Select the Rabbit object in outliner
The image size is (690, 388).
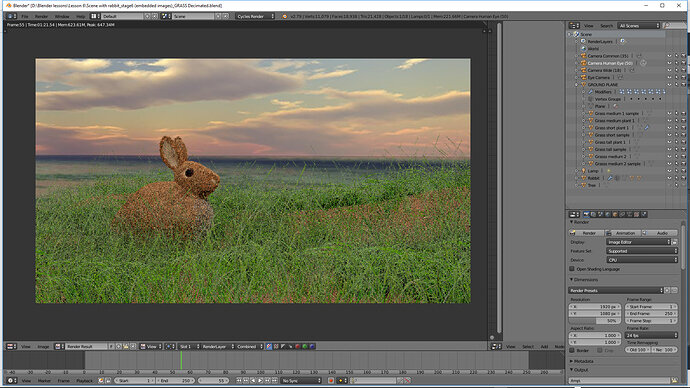pyautogui.click(x=594, y=178)
